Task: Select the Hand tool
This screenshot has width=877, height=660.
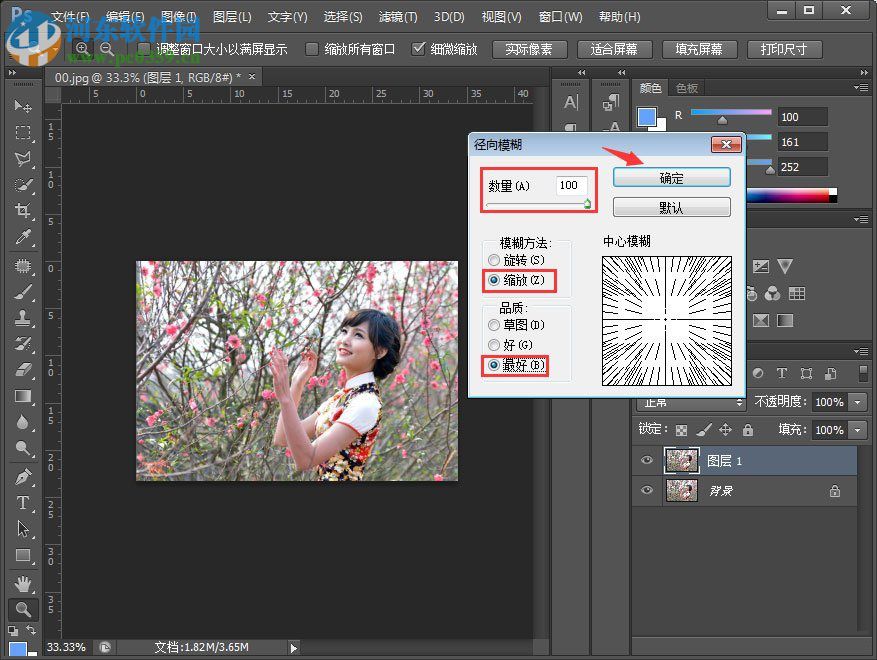Action: 23,583
